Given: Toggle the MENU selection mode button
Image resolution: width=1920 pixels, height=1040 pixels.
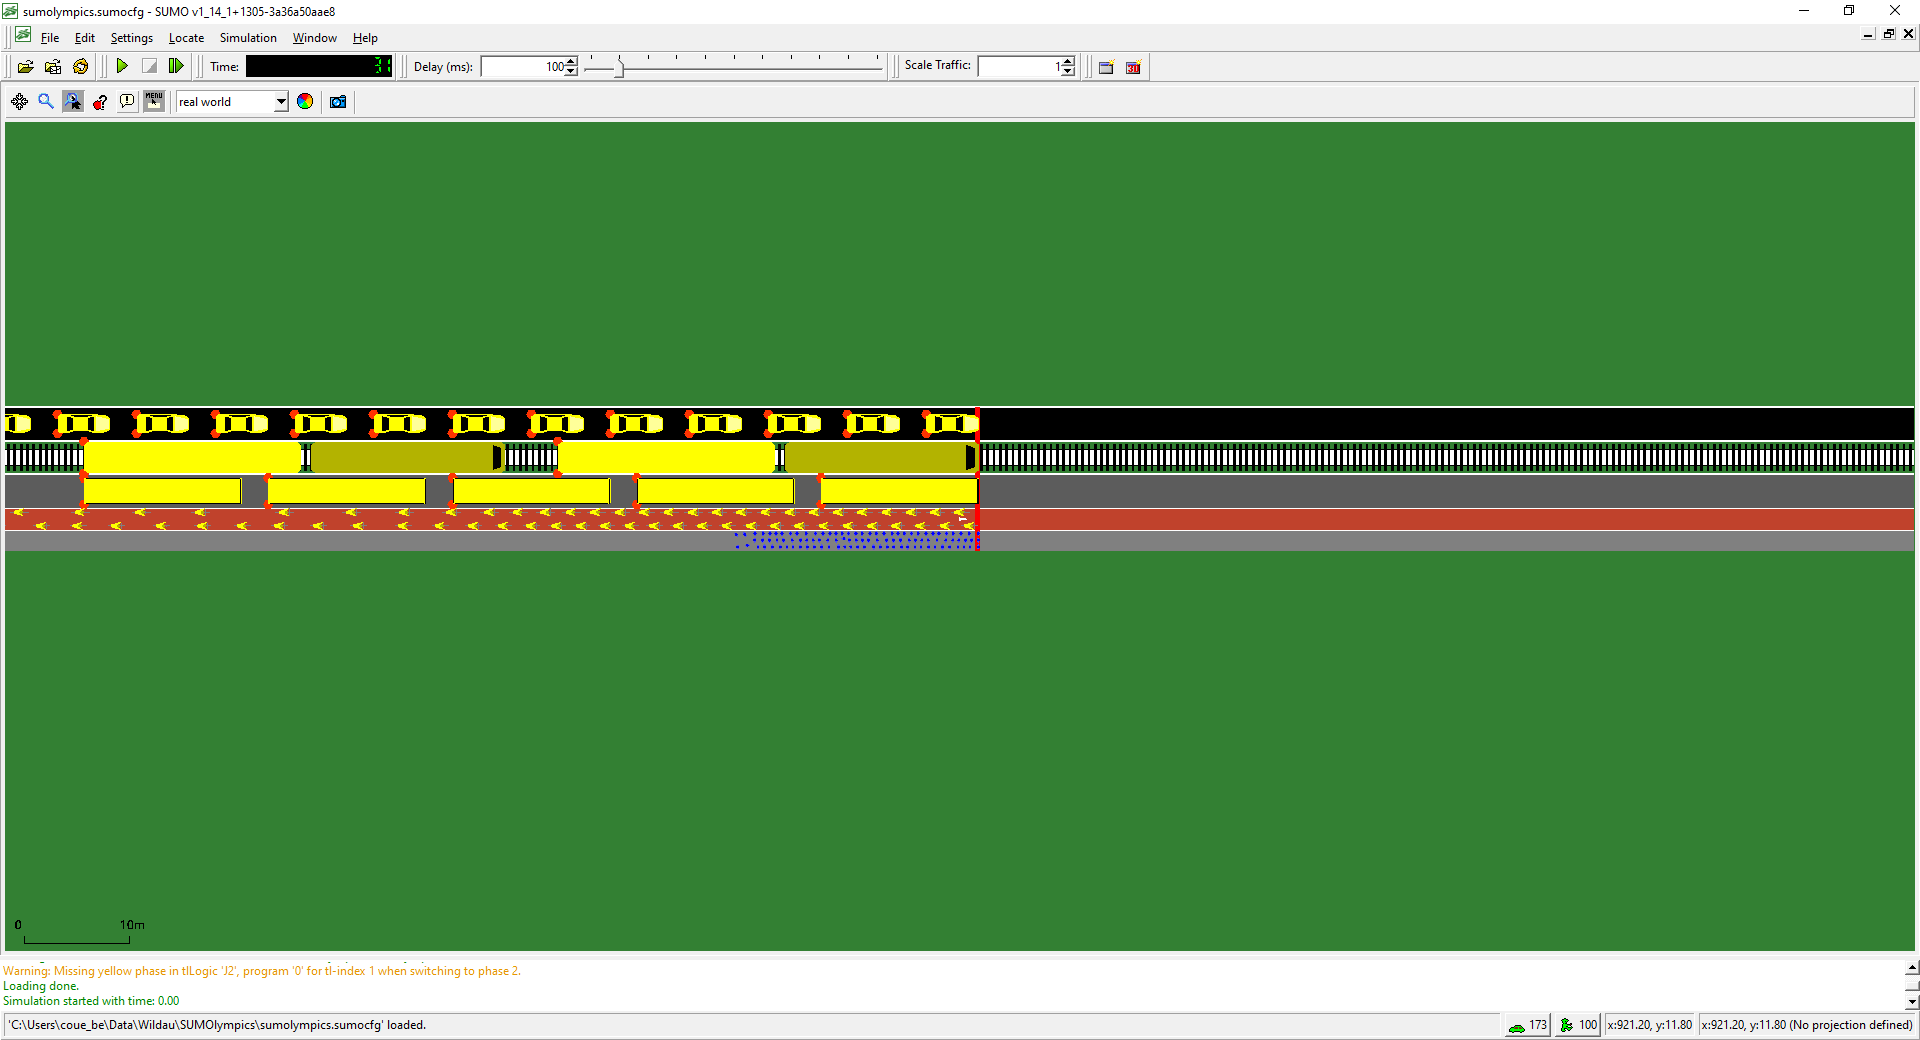Looking at the screenshot, I should tap(154, 102).
